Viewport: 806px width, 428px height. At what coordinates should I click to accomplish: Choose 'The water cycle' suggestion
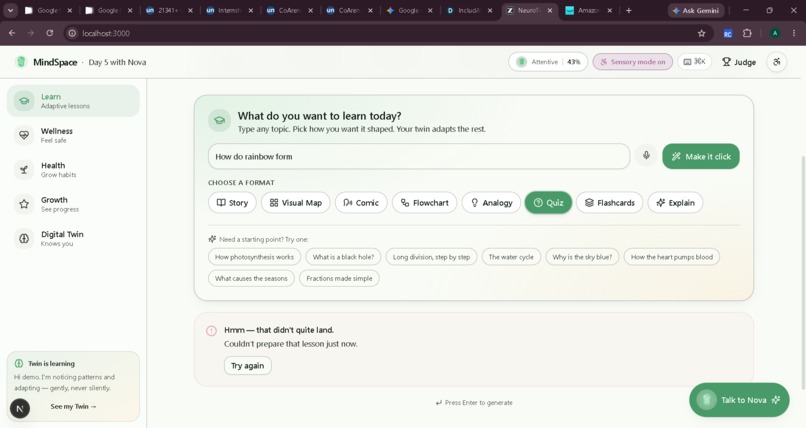(x=511, y=257)
